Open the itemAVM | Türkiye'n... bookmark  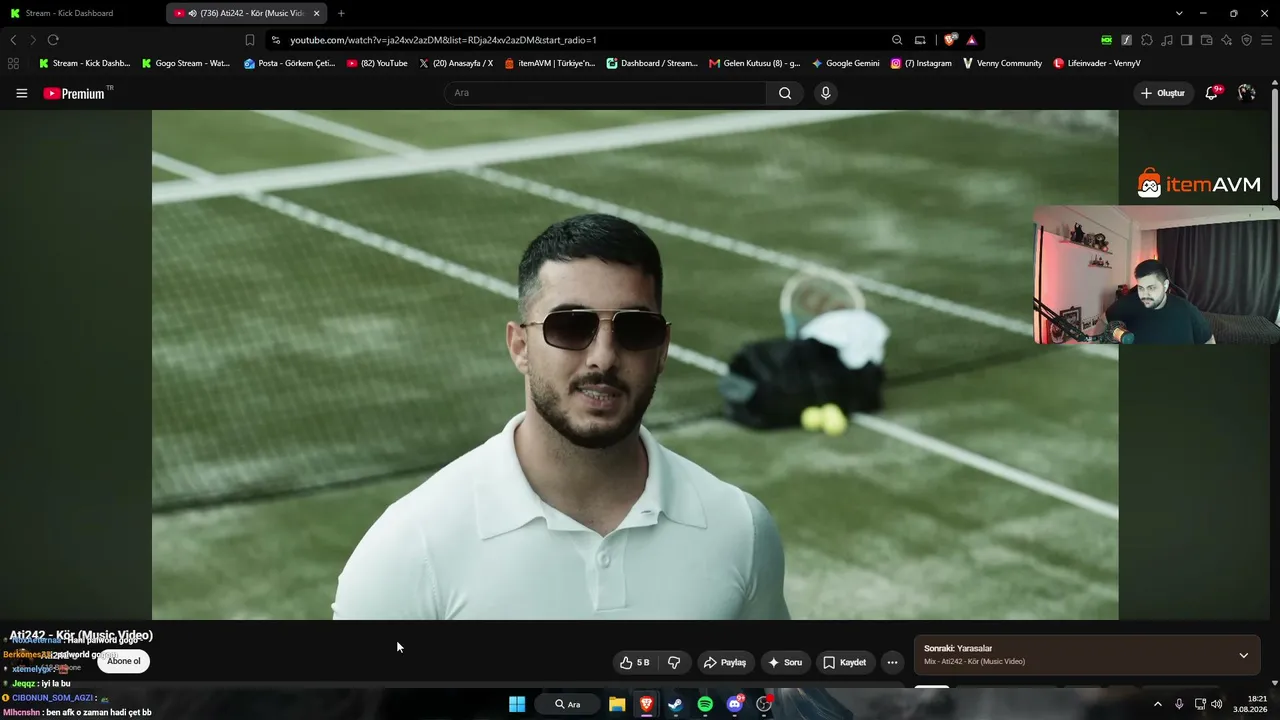point(550,63)
